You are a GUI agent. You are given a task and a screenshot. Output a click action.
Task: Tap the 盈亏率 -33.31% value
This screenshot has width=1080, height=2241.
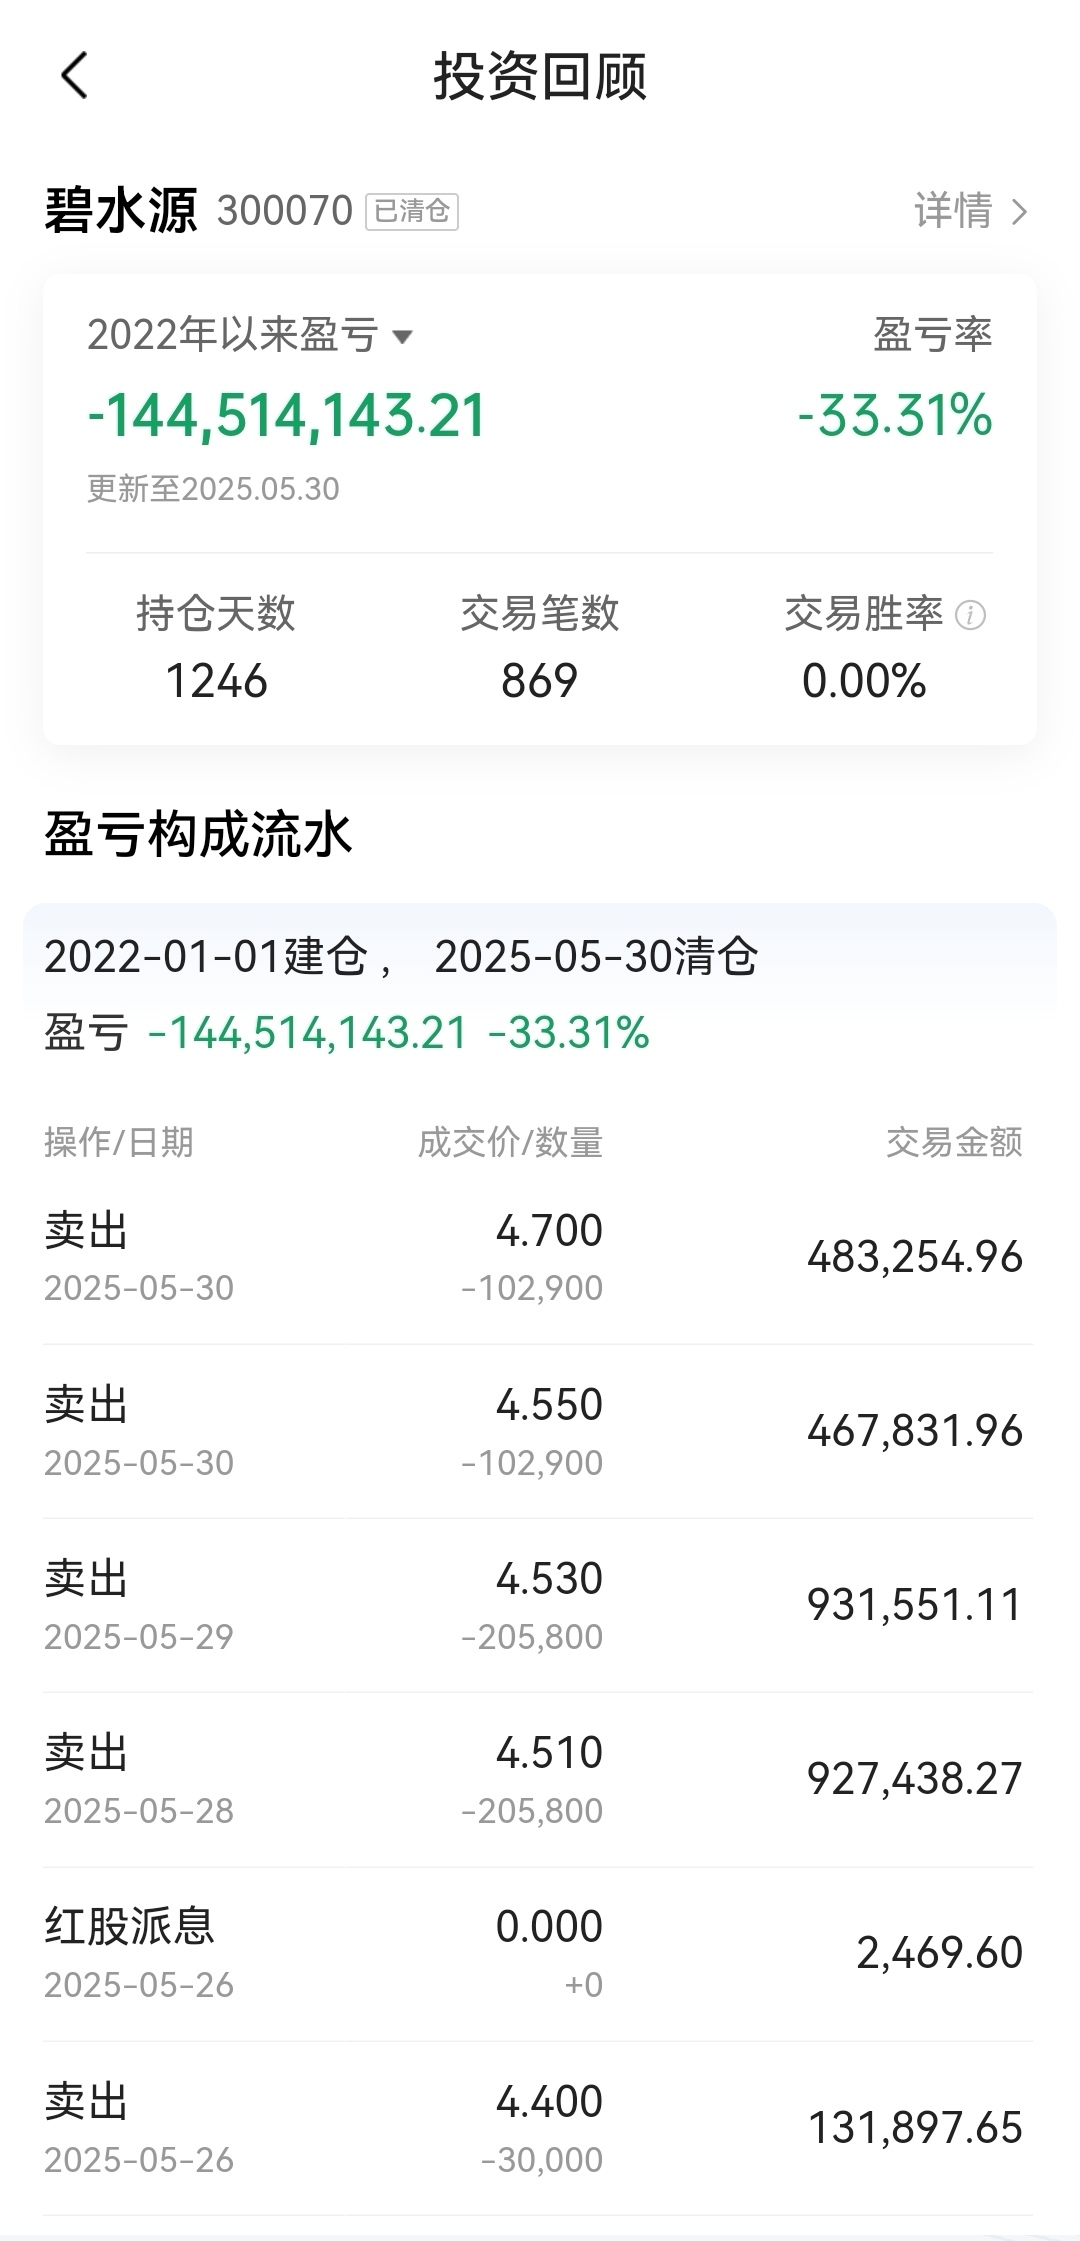(895, 415)
